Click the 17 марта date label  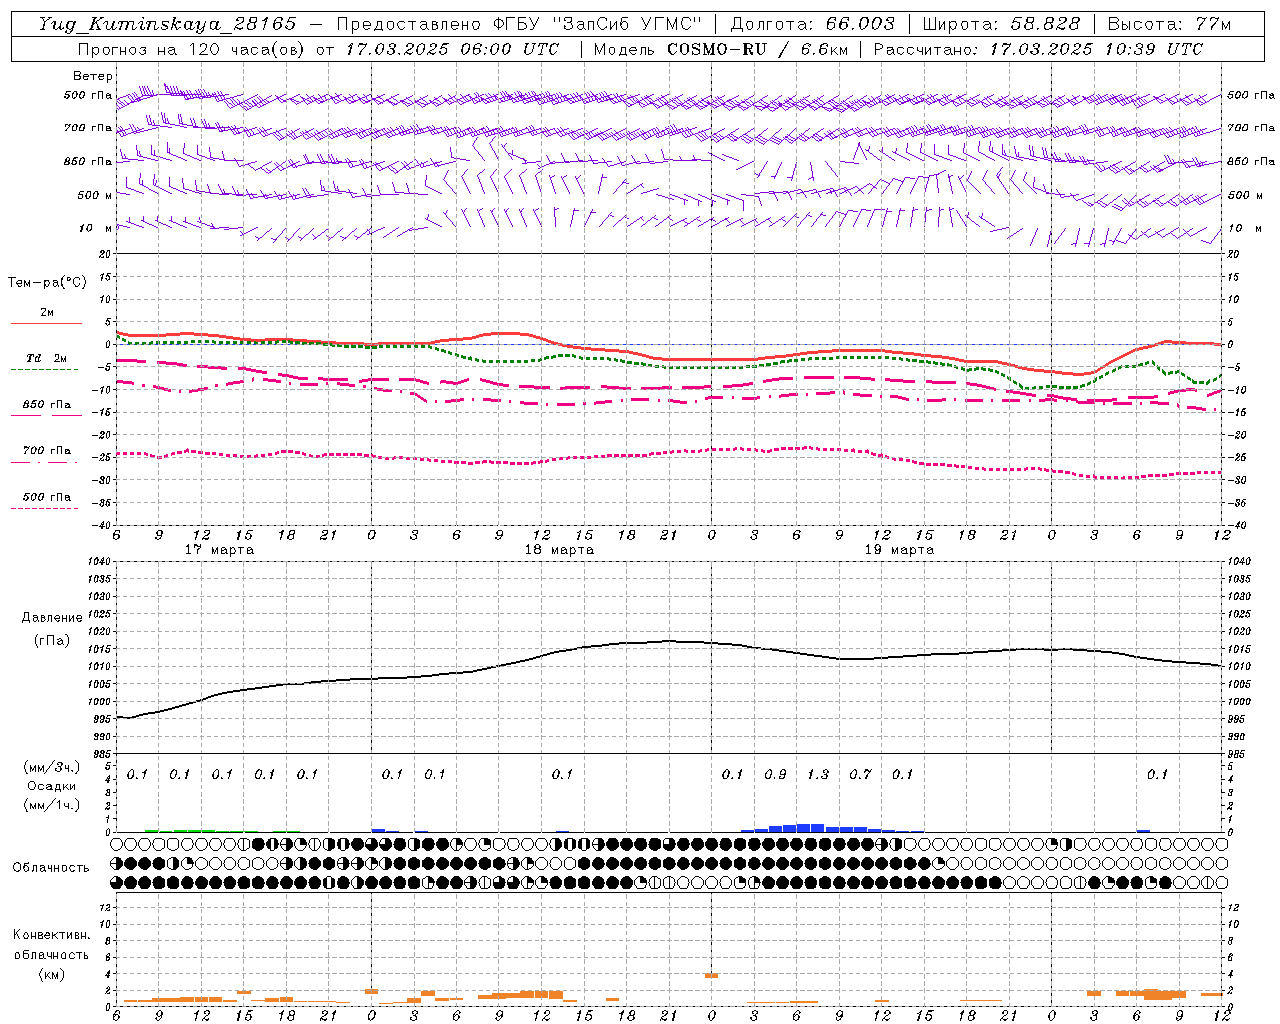(x=220, y=550)
